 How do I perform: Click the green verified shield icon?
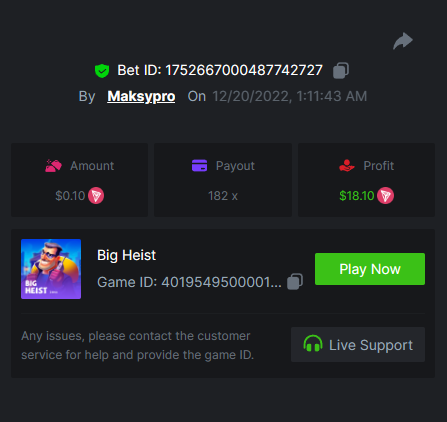[x=102, y=71]
